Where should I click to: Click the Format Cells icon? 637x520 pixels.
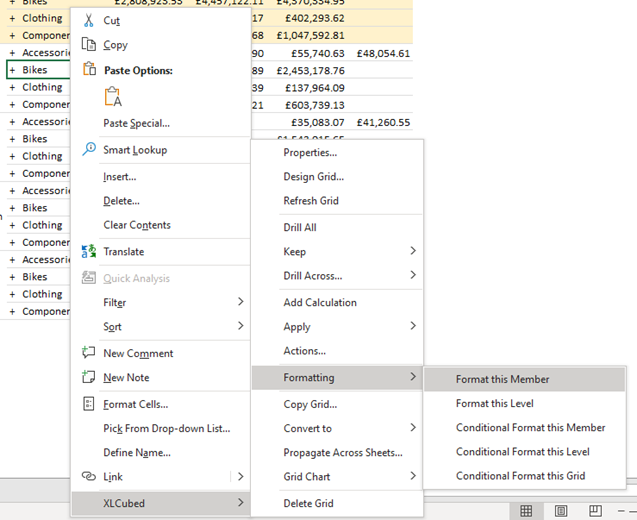coord(89,405)
